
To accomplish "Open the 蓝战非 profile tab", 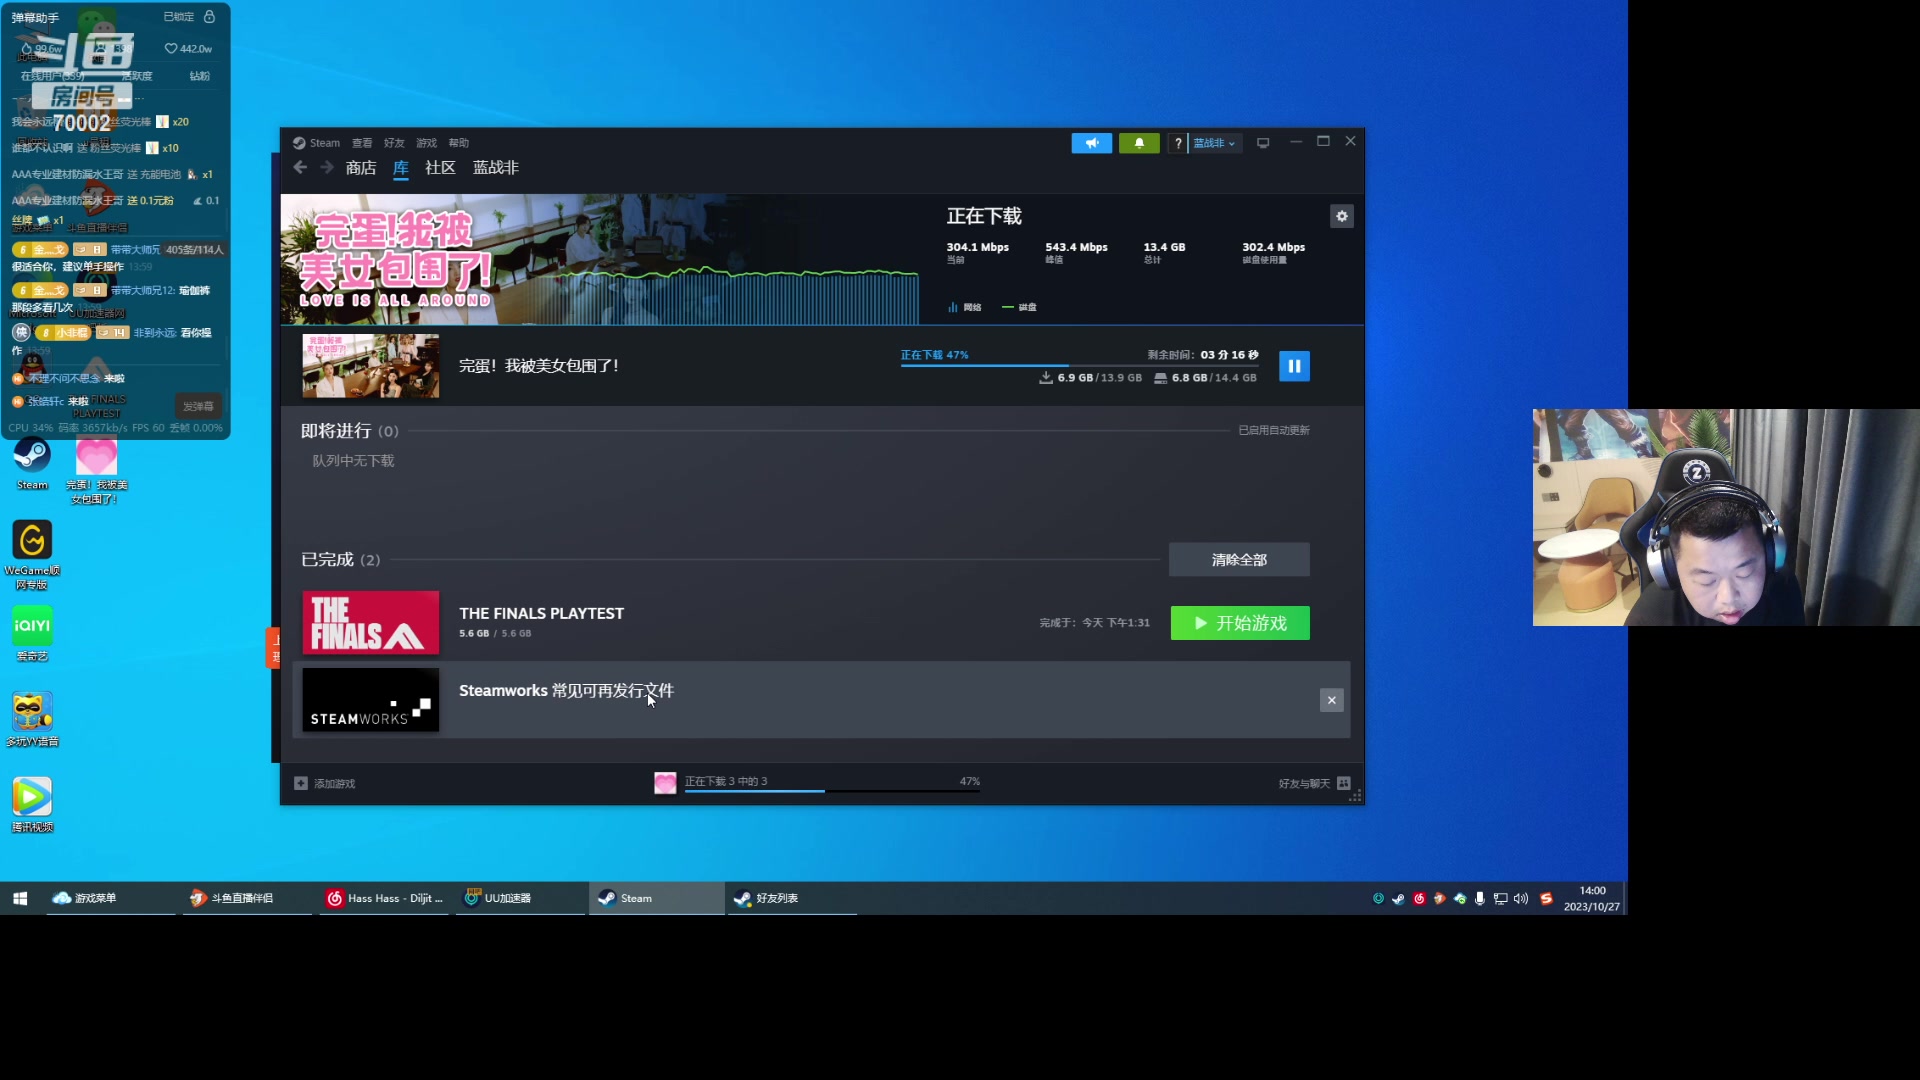I will coord(496,168).
